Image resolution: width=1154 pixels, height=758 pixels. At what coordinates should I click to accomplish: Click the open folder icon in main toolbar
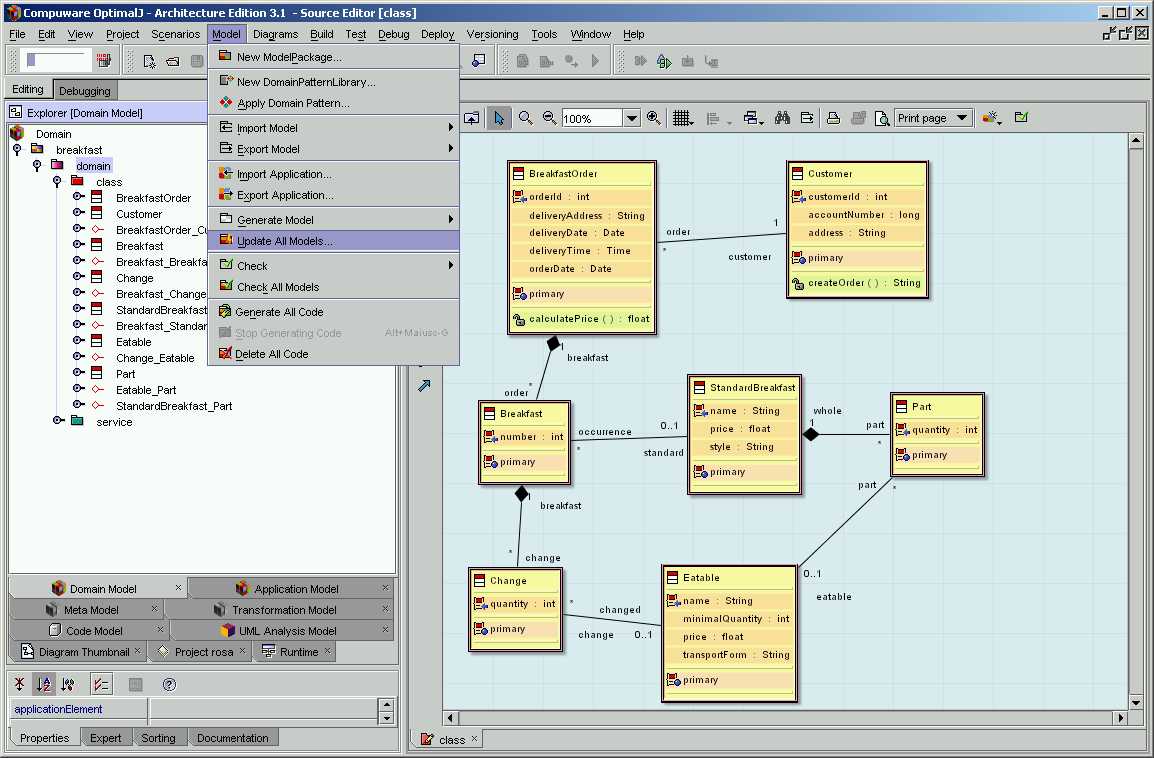[173, 61]
